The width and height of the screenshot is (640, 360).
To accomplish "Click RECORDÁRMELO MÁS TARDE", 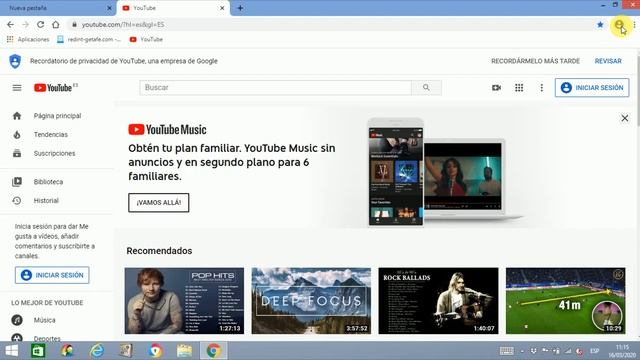I will click(535, 61).
